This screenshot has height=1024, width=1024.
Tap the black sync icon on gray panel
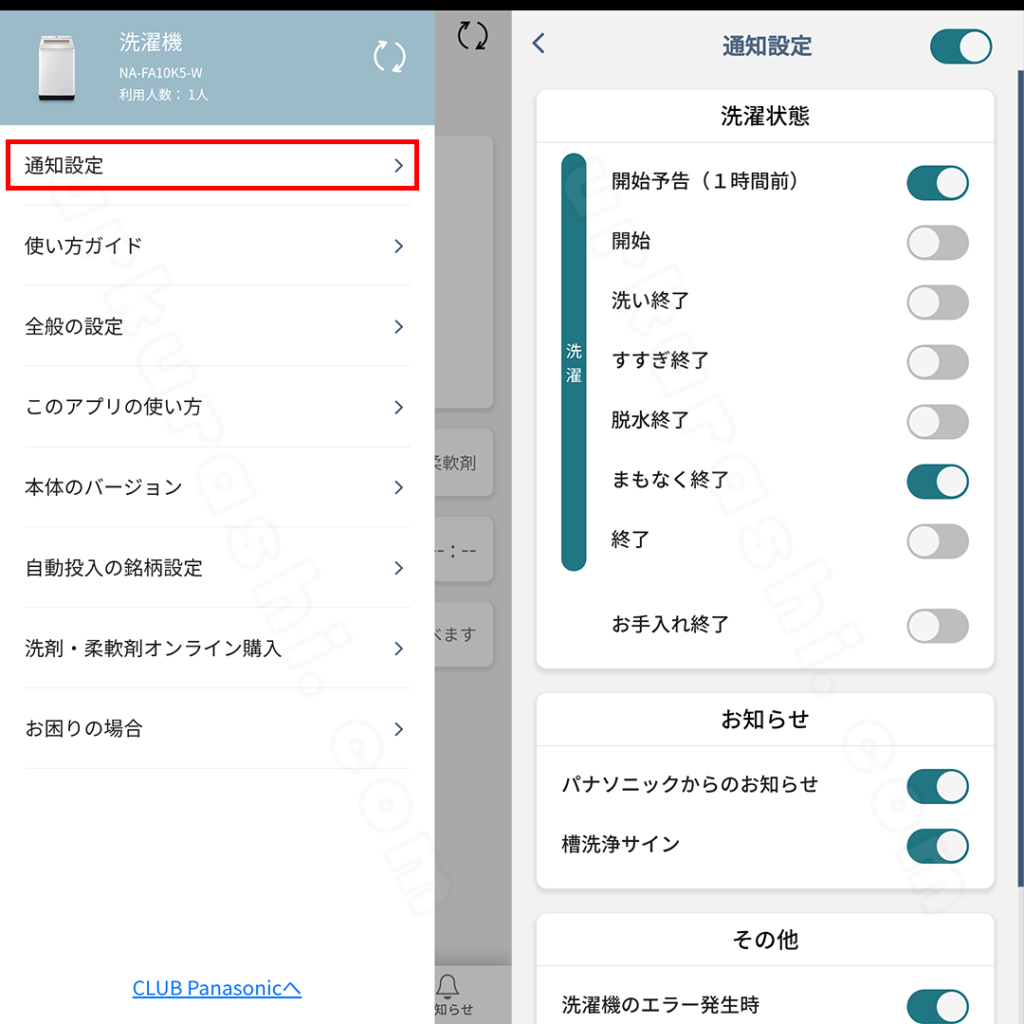coord(472,35)
